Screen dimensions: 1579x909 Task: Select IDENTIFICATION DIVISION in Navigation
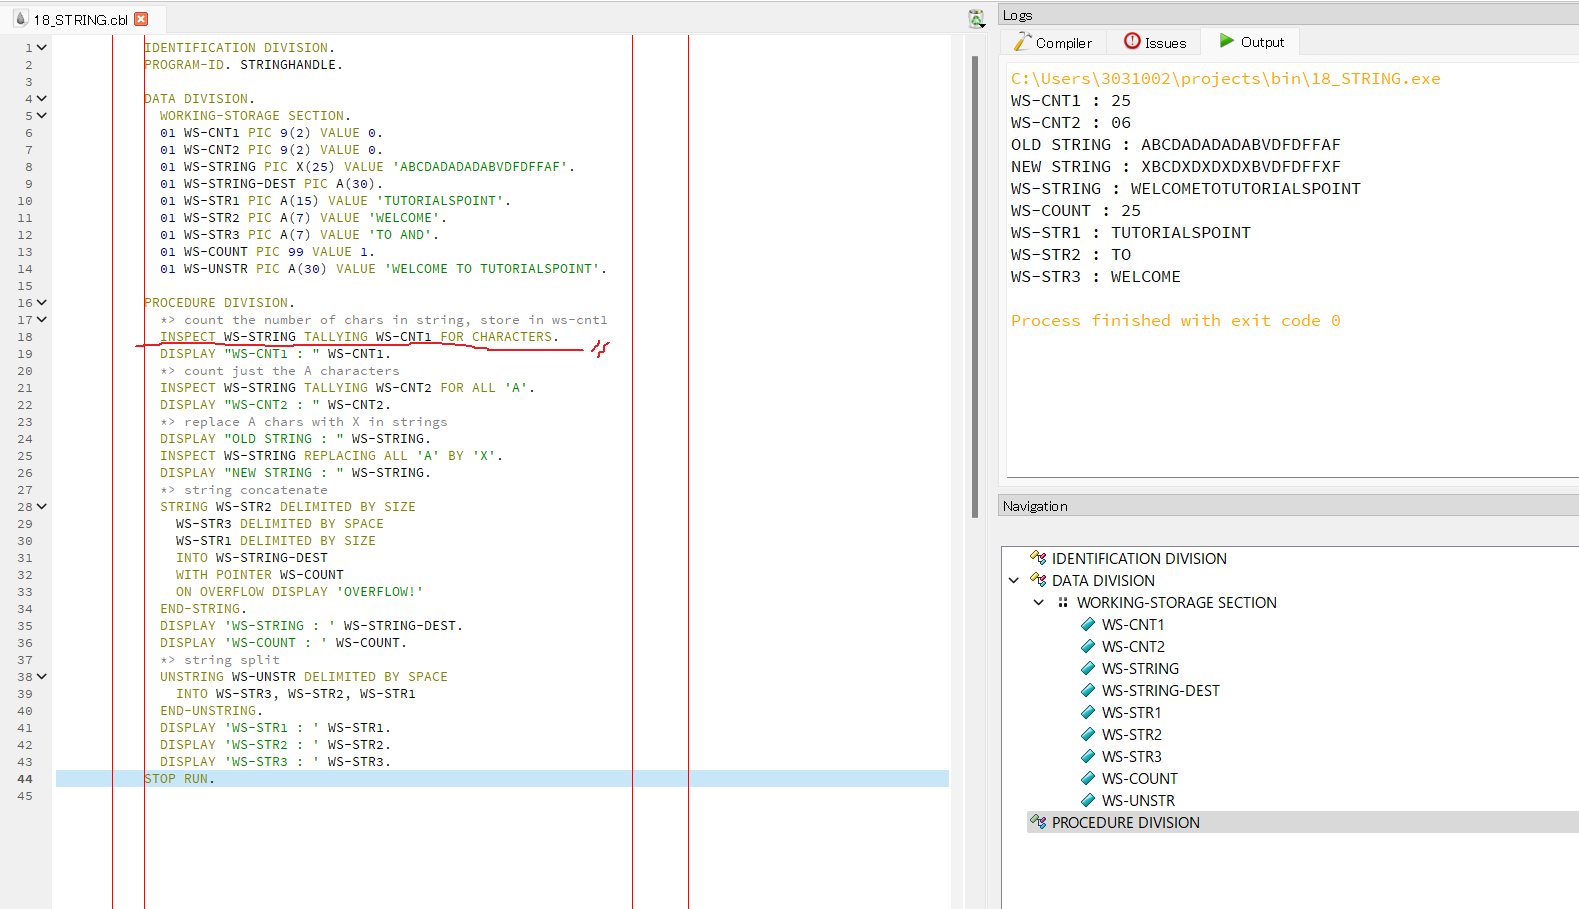tap(1139, 559)
